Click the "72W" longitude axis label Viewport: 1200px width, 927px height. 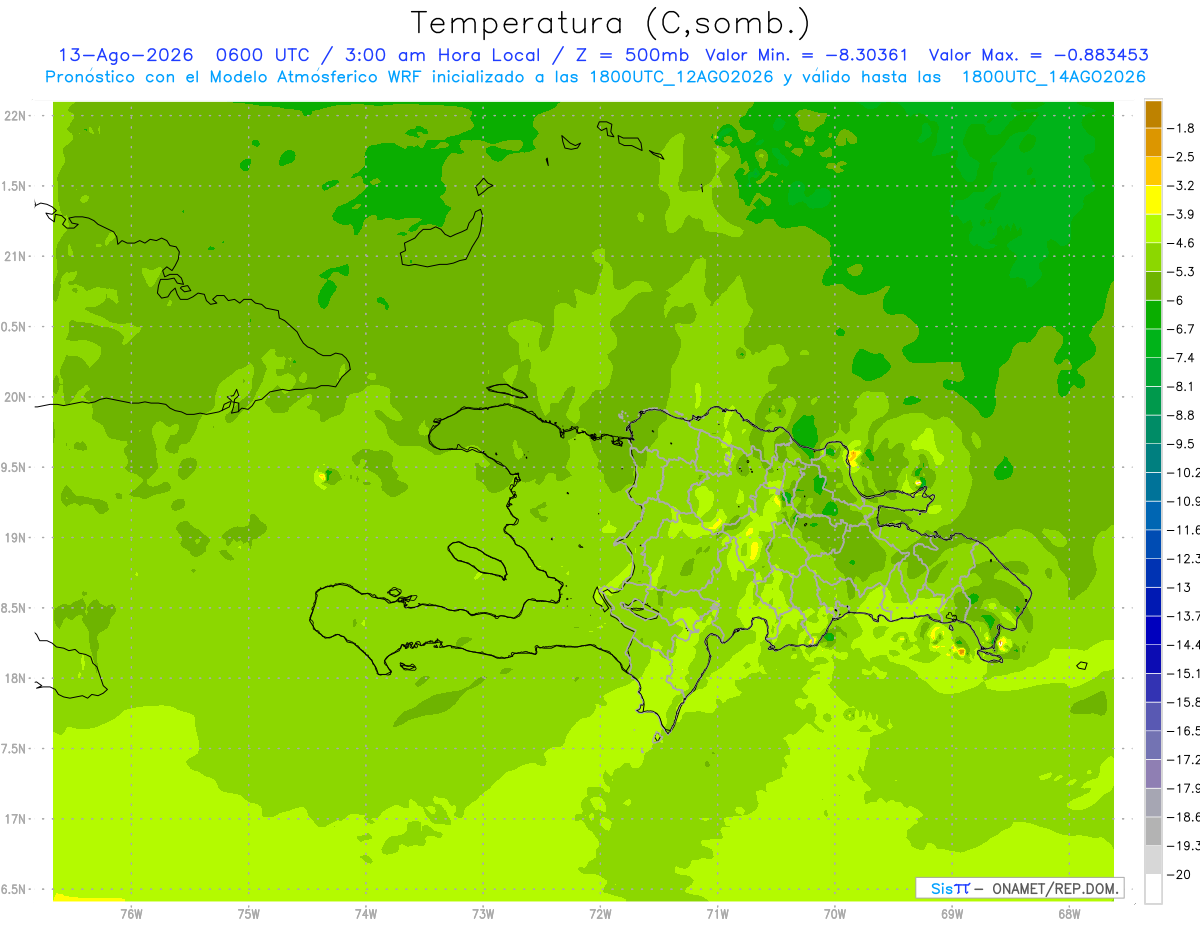click(x=601, y=914)
